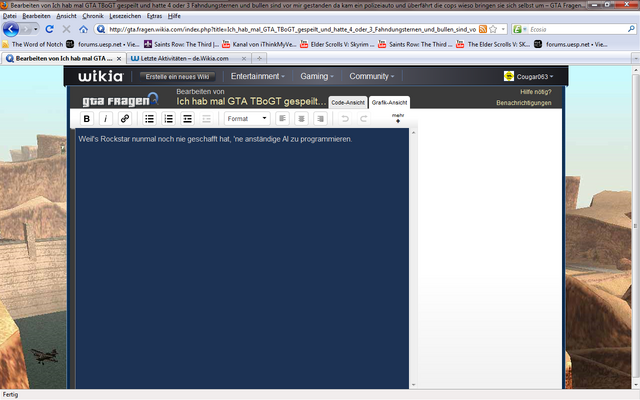The height and width of the screenshot is (400, 640).
Task: Go back with browser back arrow
Action: (x=11, y=29)
